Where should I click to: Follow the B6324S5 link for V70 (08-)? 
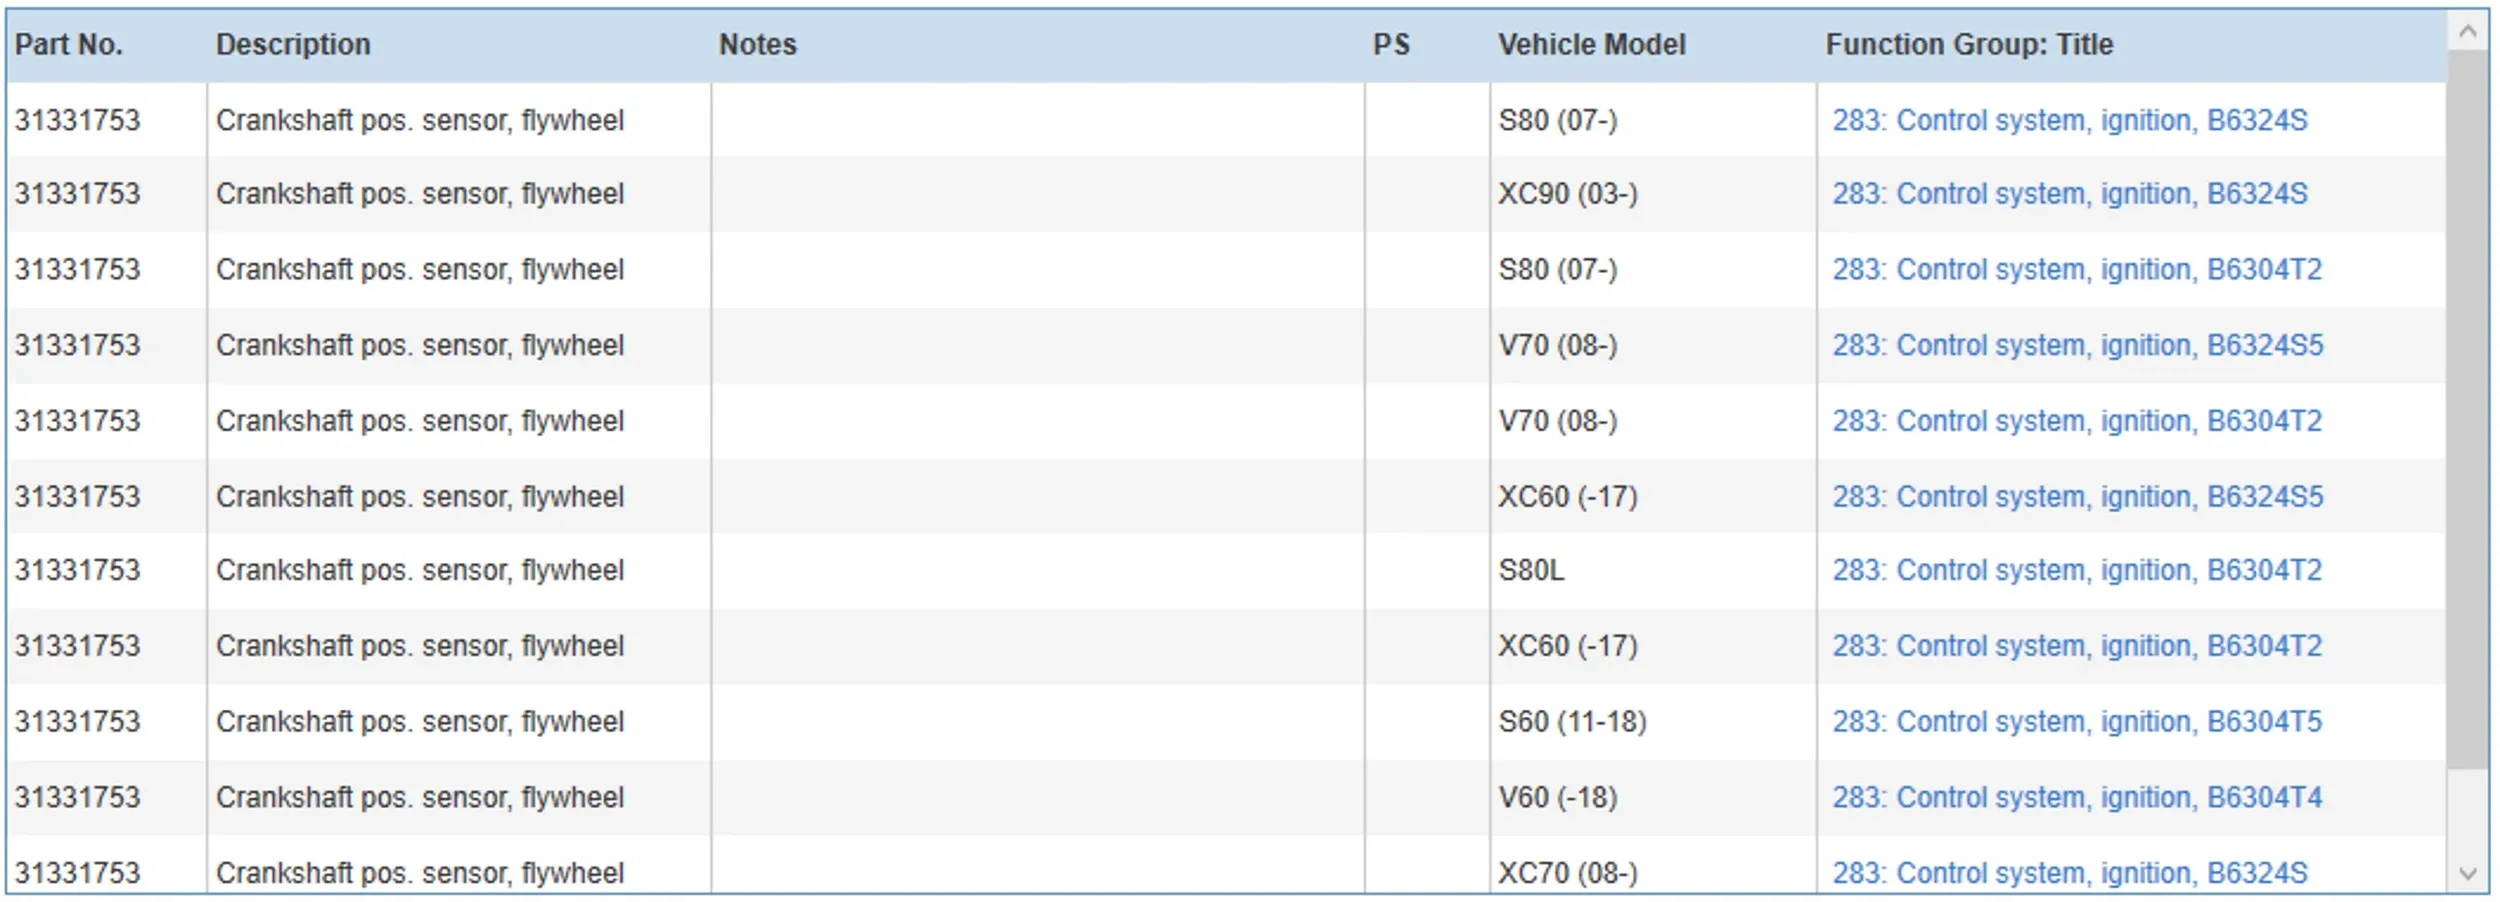[x=2077, y=346]
